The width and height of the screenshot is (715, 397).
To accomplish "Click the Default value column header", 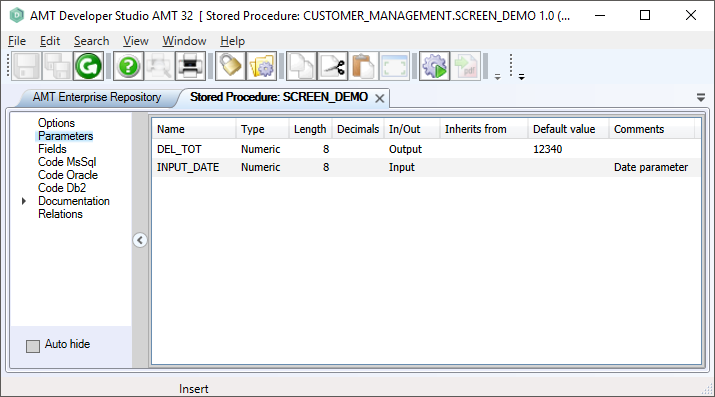I will [x=568, y=129].
